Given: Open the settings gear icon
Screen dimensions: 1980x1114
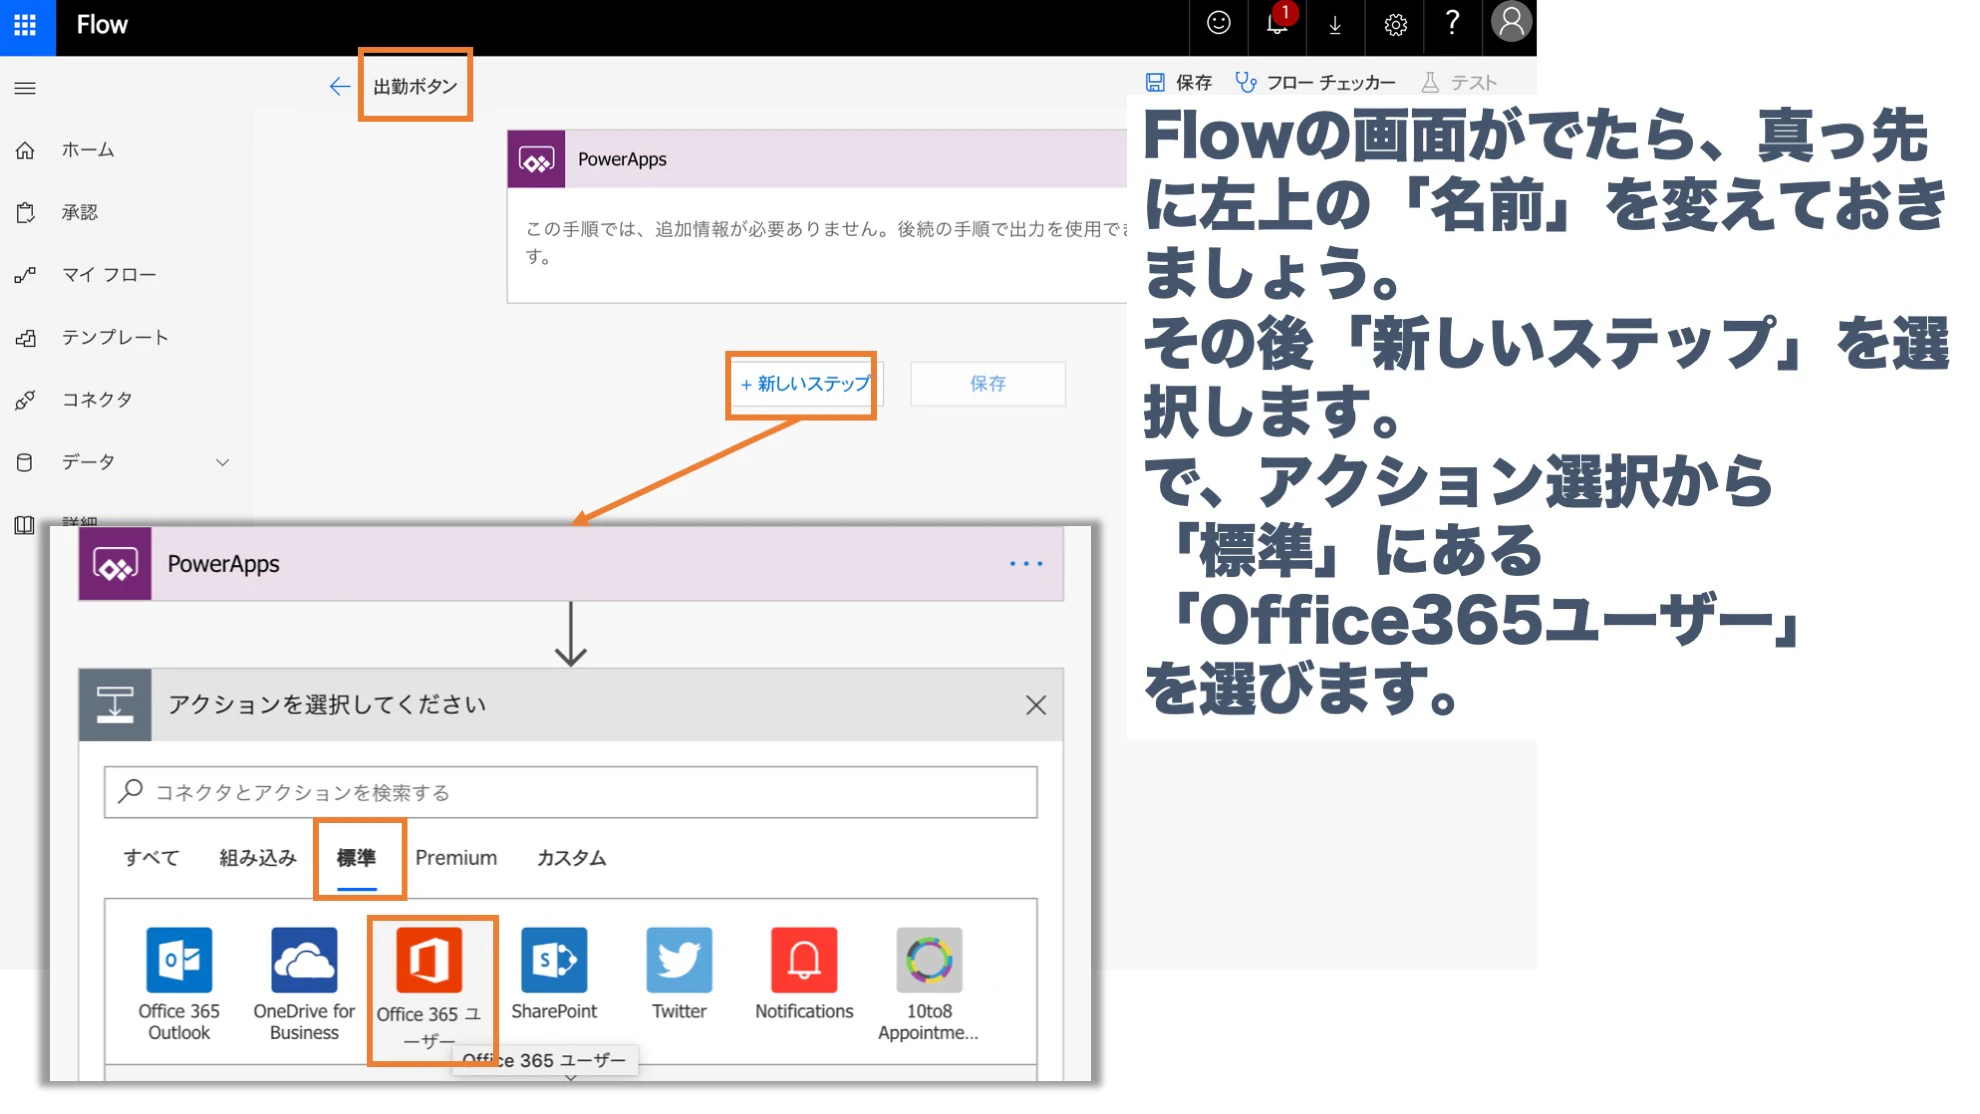Looking at the screenshot, I should click(x=1395, y=25).
